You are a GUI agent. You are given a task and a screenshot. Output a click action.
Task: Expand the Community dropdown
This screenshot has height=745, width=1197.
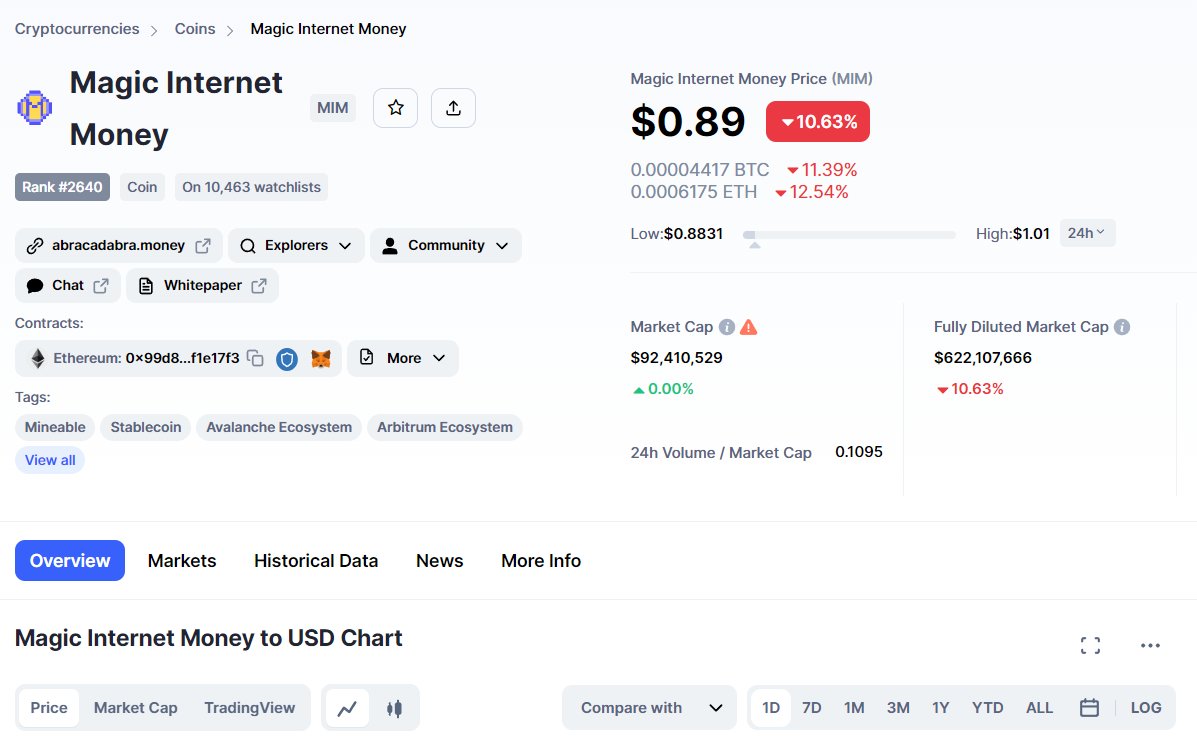pyautogui.click(x=446, y=246)
